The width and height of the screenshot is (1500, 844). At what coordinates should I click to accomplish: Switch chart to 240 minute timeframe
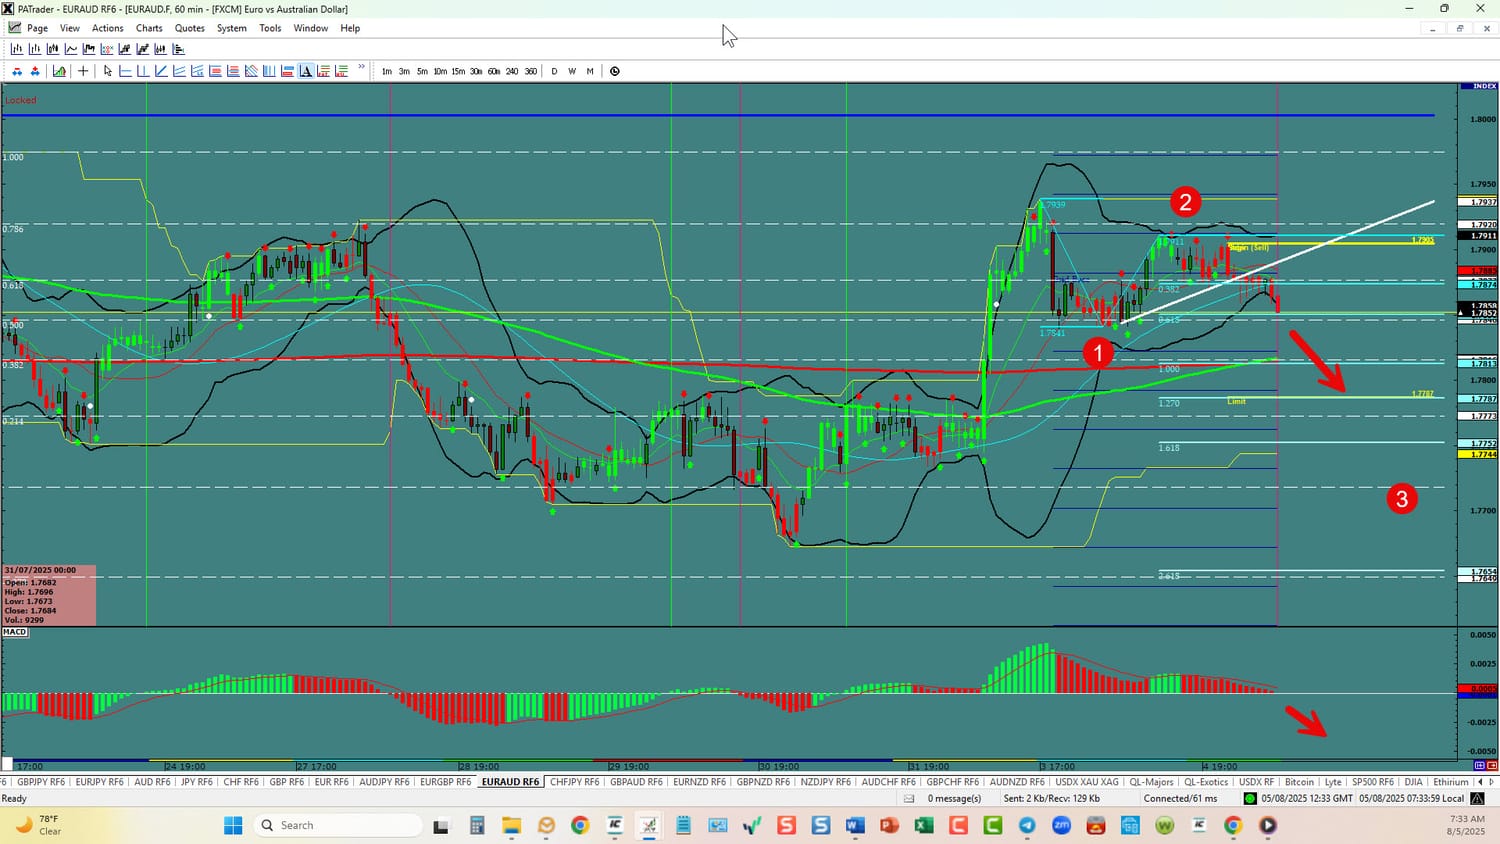pyautogui.click(x=512, y=71)
